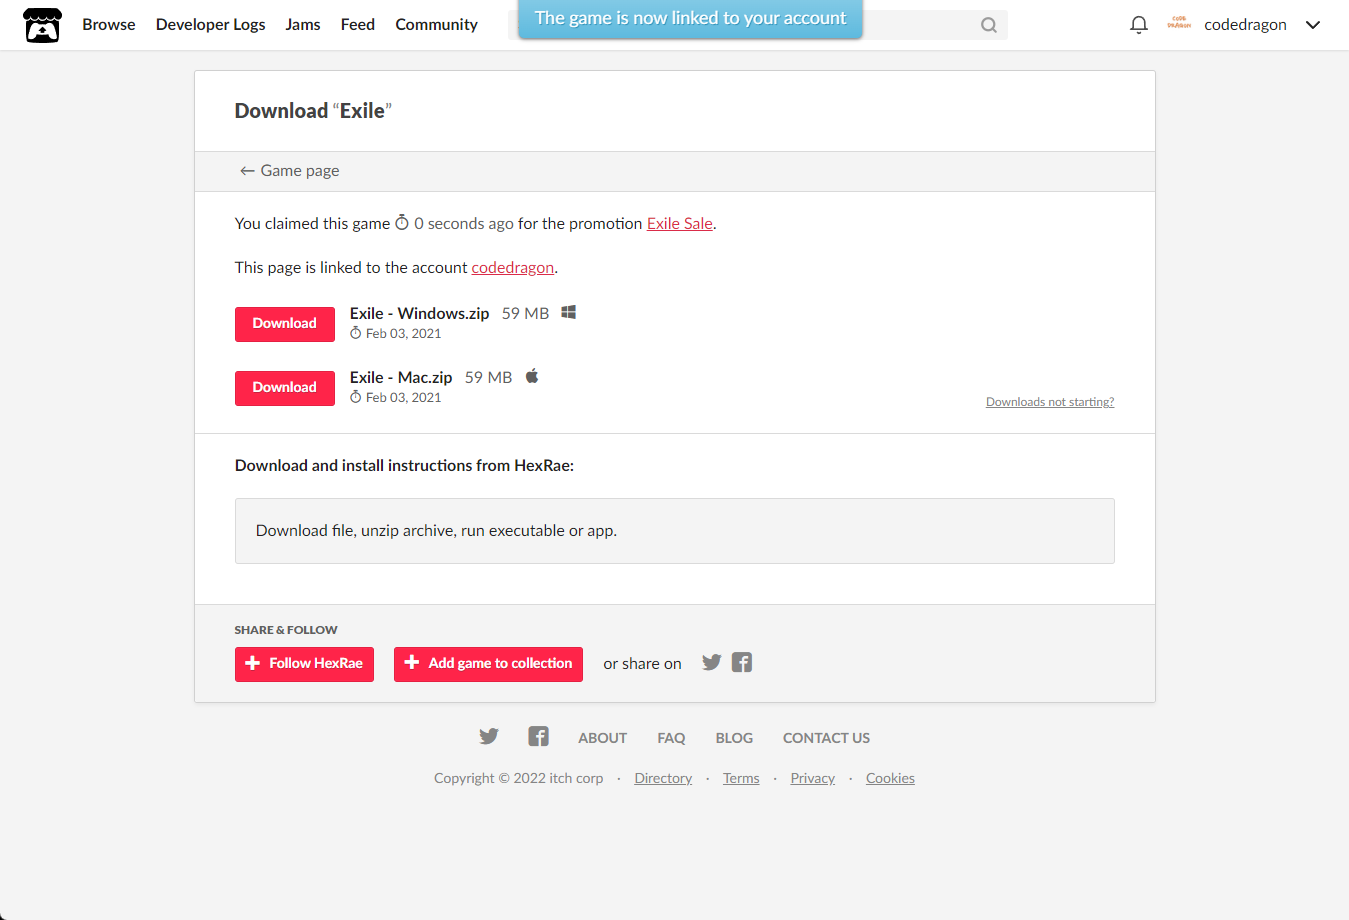Screen dimensions: 1349x920
Task: Open the Directory link
Action: [x=663, y=778]
